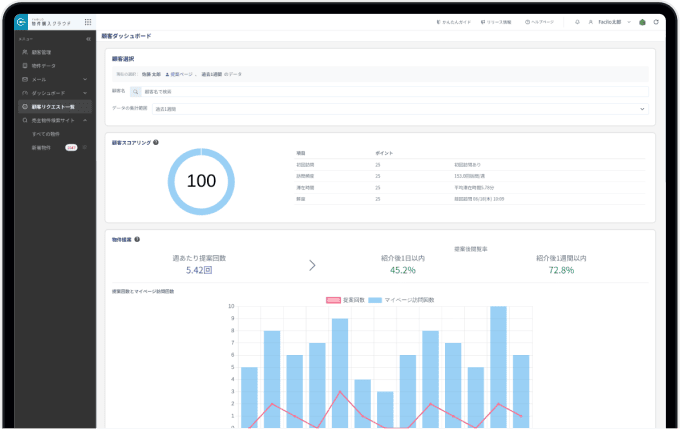Click the green leaf icon in header

tap(642, 22)
